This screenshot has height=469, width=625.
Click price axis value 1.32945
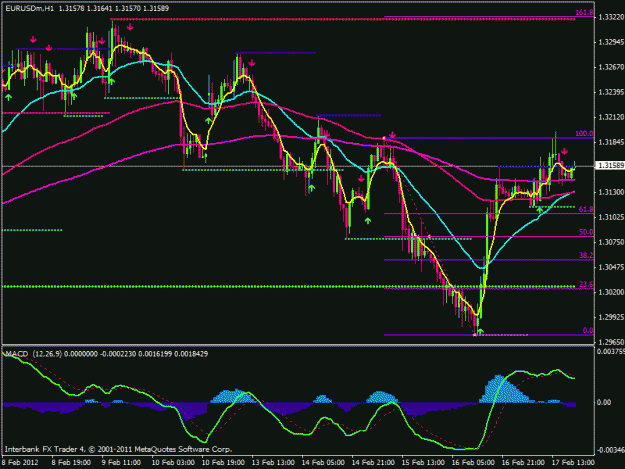pyautogui.click(x=611, y=42)
